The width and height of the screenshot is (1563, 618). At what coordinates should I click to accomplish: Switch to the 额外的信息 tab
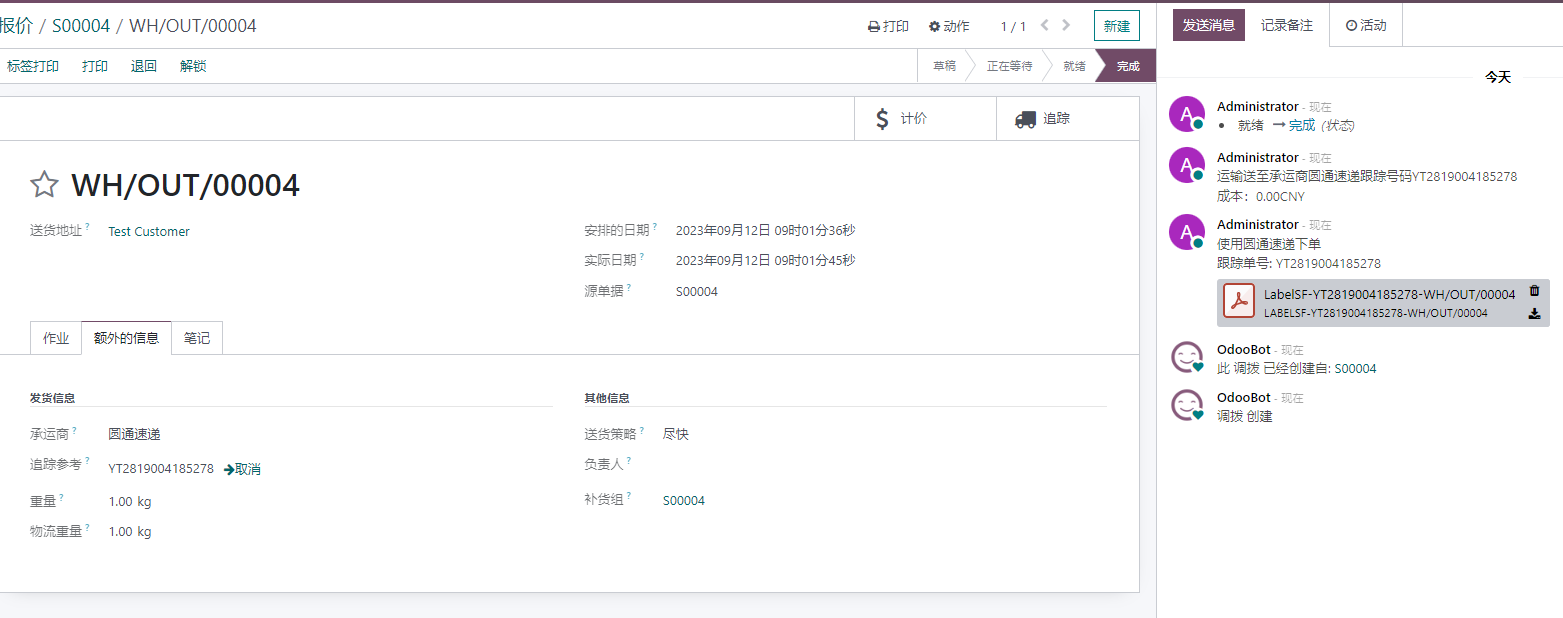(126, 338)
